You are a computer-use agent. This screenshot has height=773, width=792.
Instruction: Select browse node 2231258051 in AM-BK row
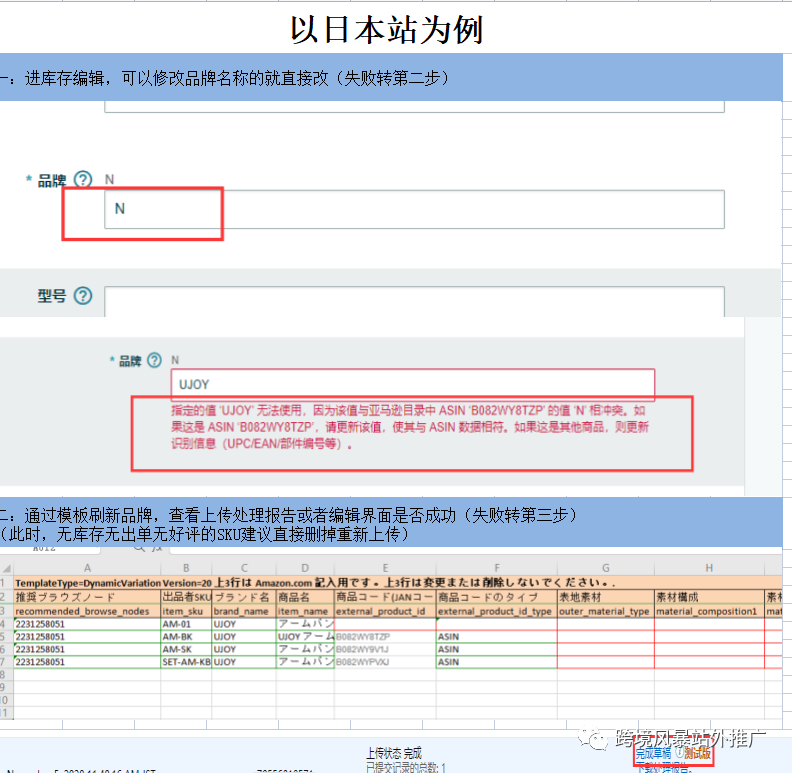tap(87, 637)
